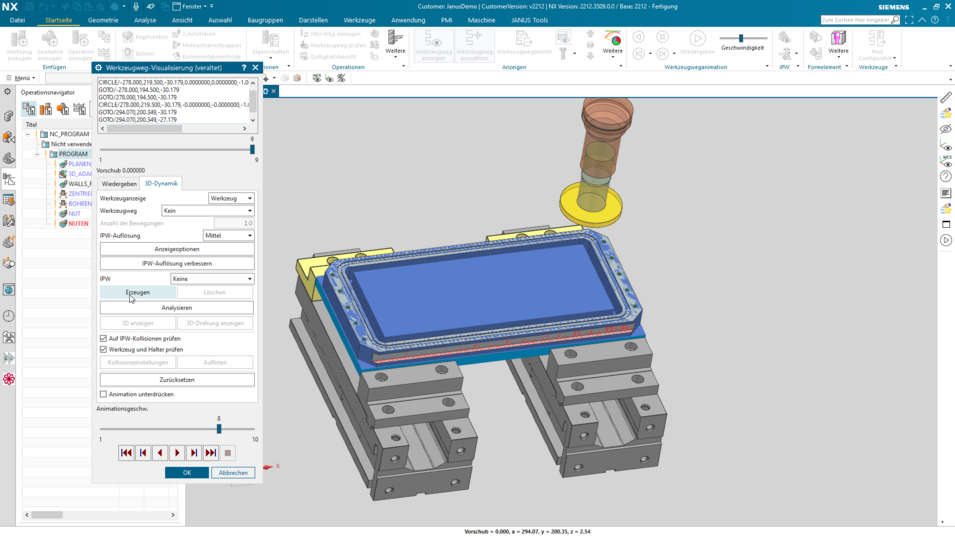Open history clock icon in resource bar

pyautogui.click(x=9, y=316)
